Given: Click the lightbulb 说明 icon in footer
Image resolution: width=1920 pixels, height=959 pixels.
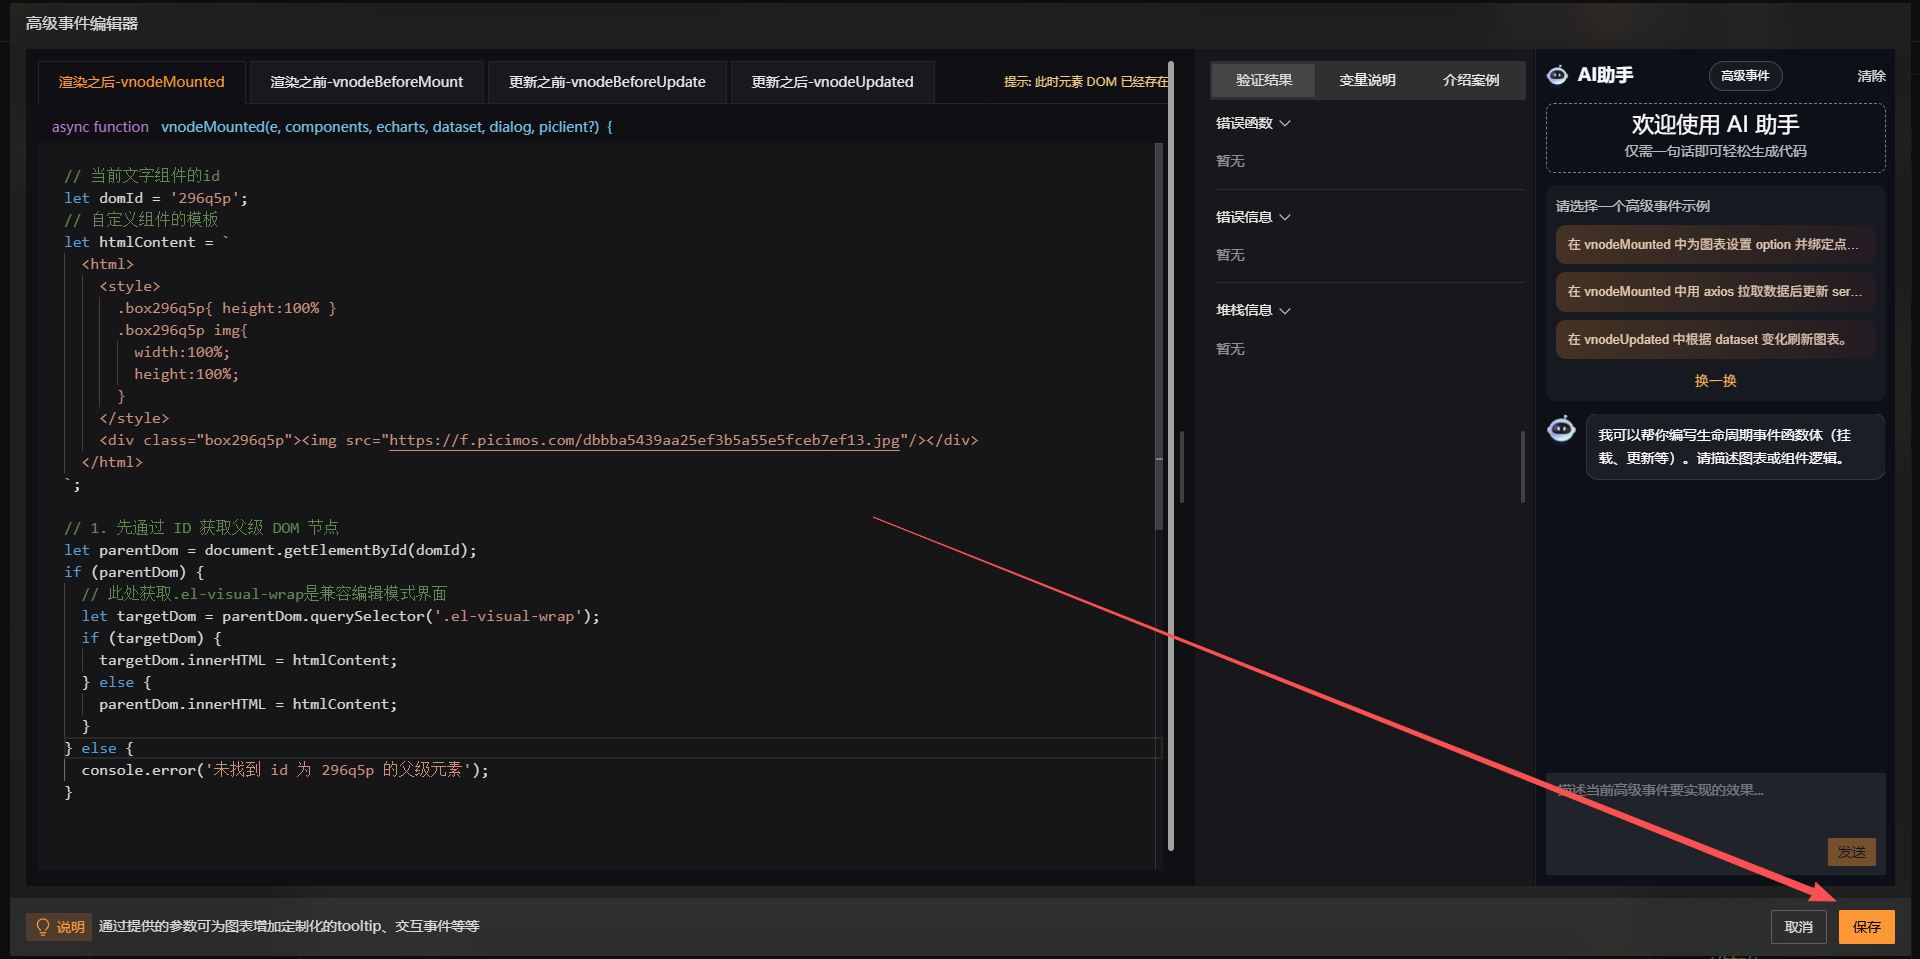Looking at the screenshot, I should (43, 927).
